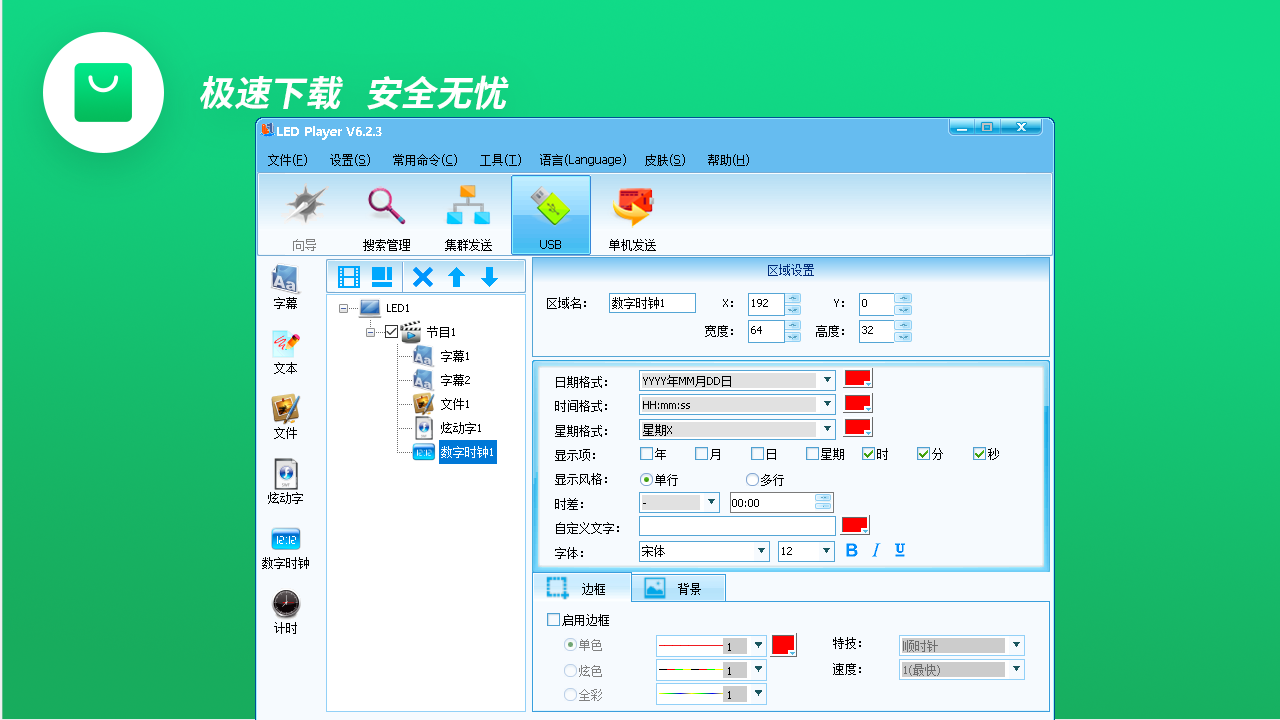This screenshot has width=1280, height=720.
Task: Apply bold formatting with the B button
Action: pos(851,550)
